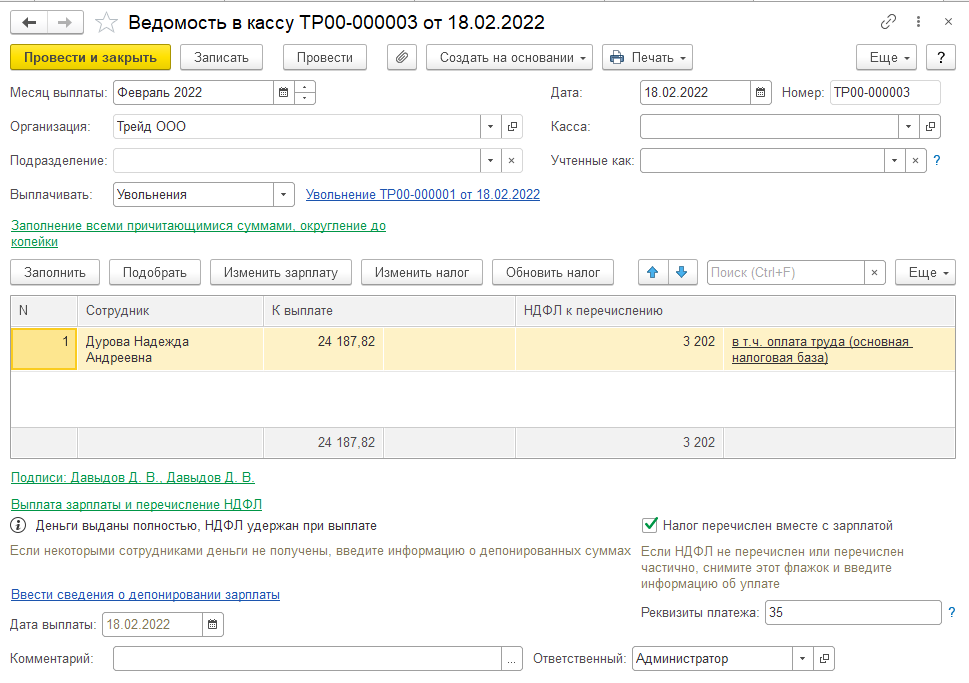
Task: Open calendar for Месяц выплаты field
Action: (x=284, y=93)
